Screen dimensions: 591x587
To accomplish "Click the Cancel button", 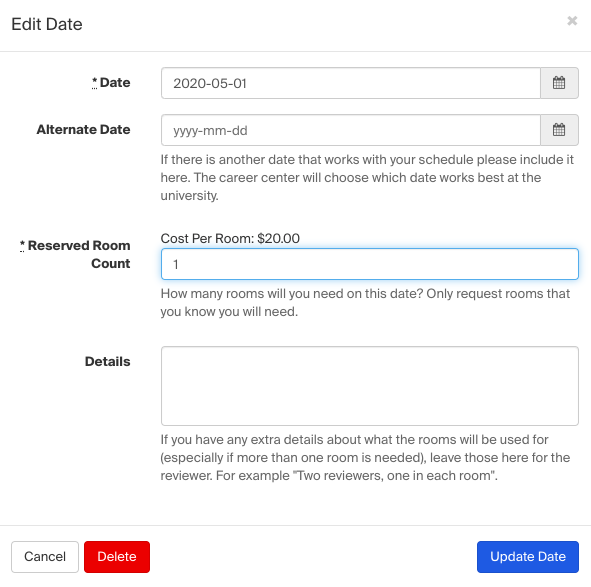I will [45, 557].
